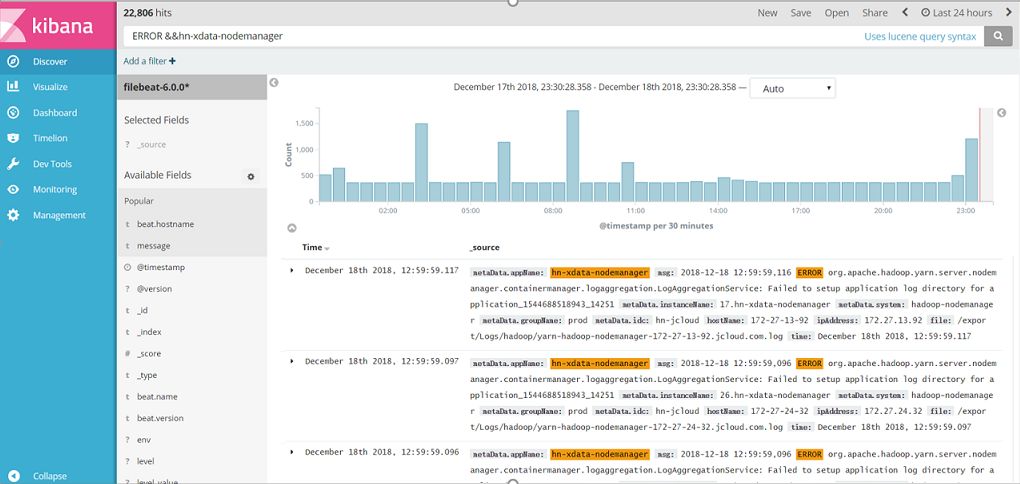Open the Timelion mask icon
This screenshot has height=484, width=1020.
(13, 138)
